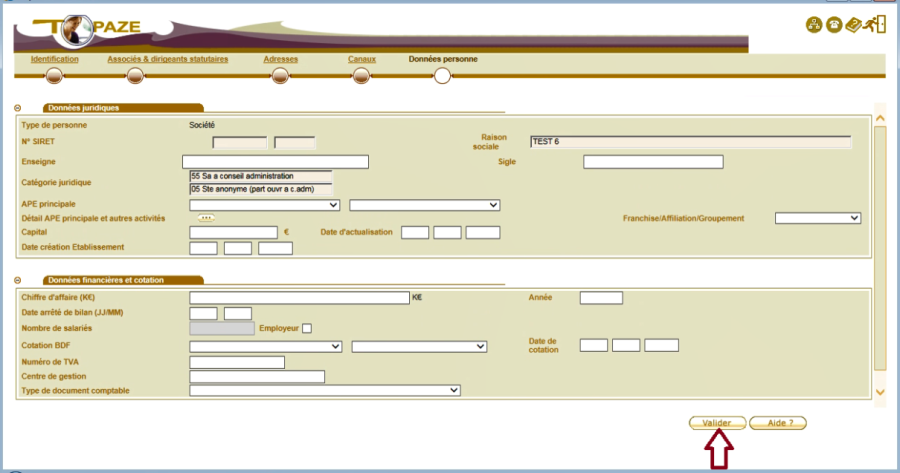Viewport: 900px width, 473px height.
Task: Open the APE details ellipsis button
Action: pyautogui.click(x=206, y=218)
